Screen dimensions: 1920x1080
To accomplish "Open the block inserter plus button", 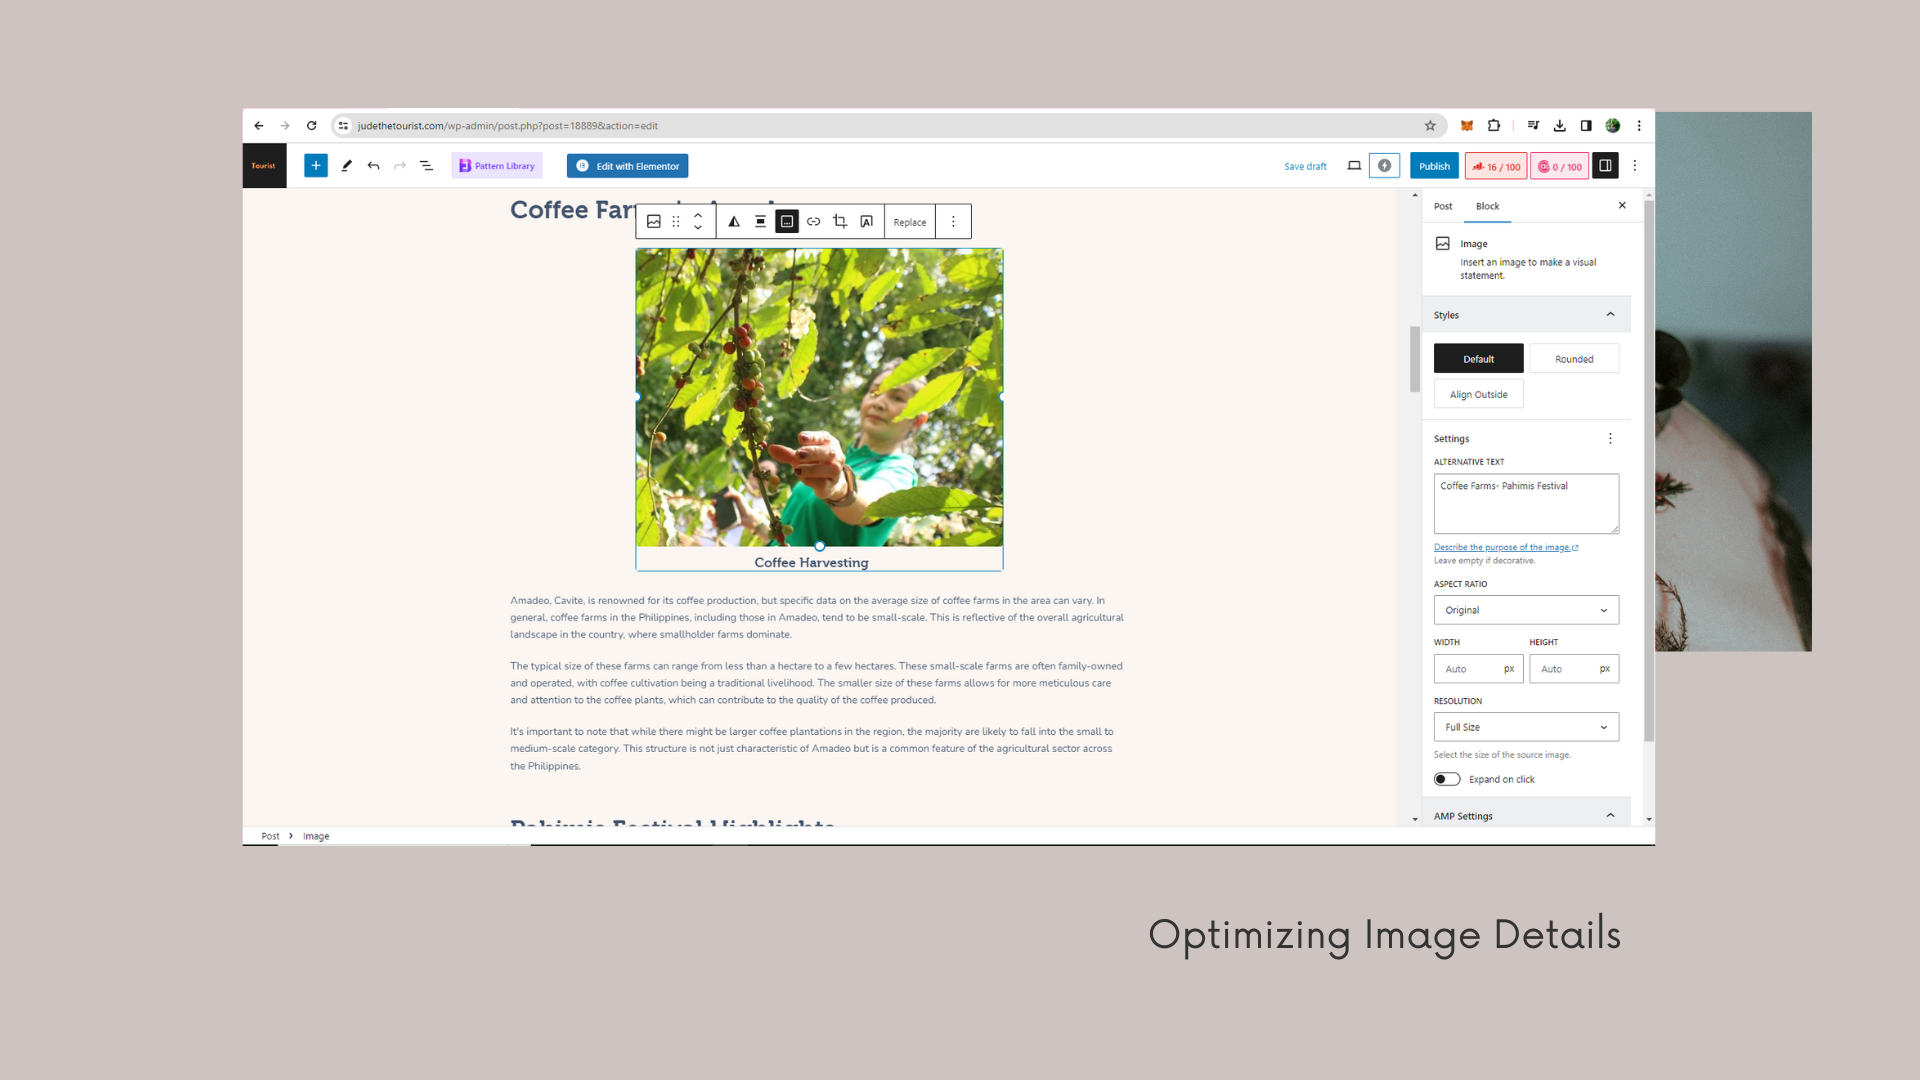I will (316, 166).
